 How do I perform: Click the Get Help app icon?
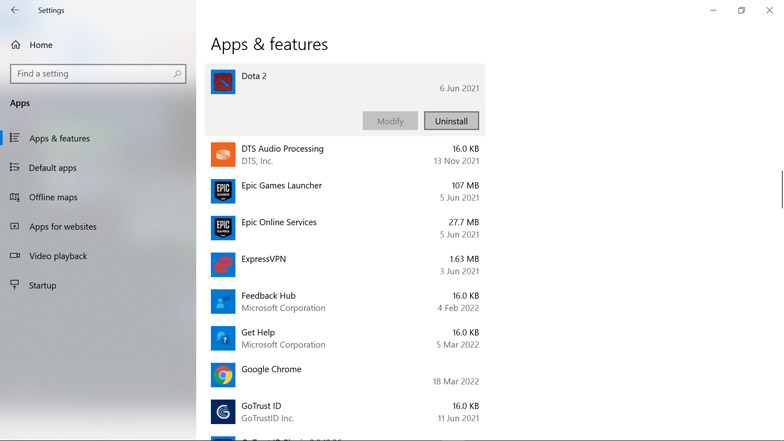[223, 338]
